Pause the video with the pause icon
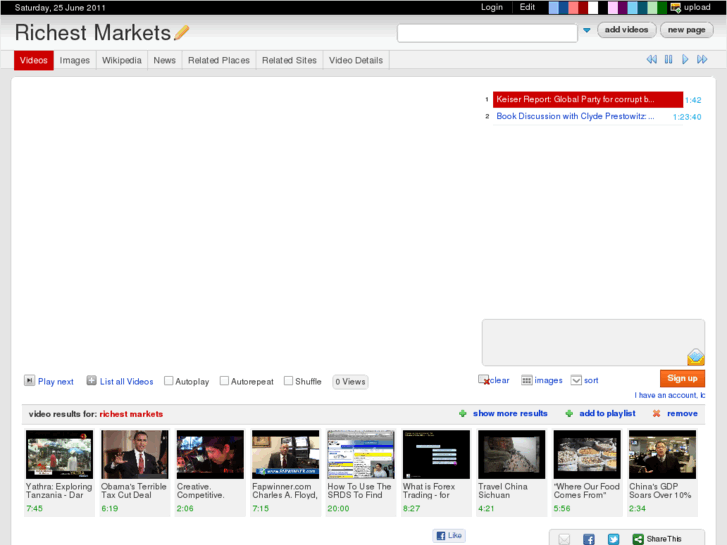Image resolution: width=727 pixels, height=545 pixels. [669, 60]
